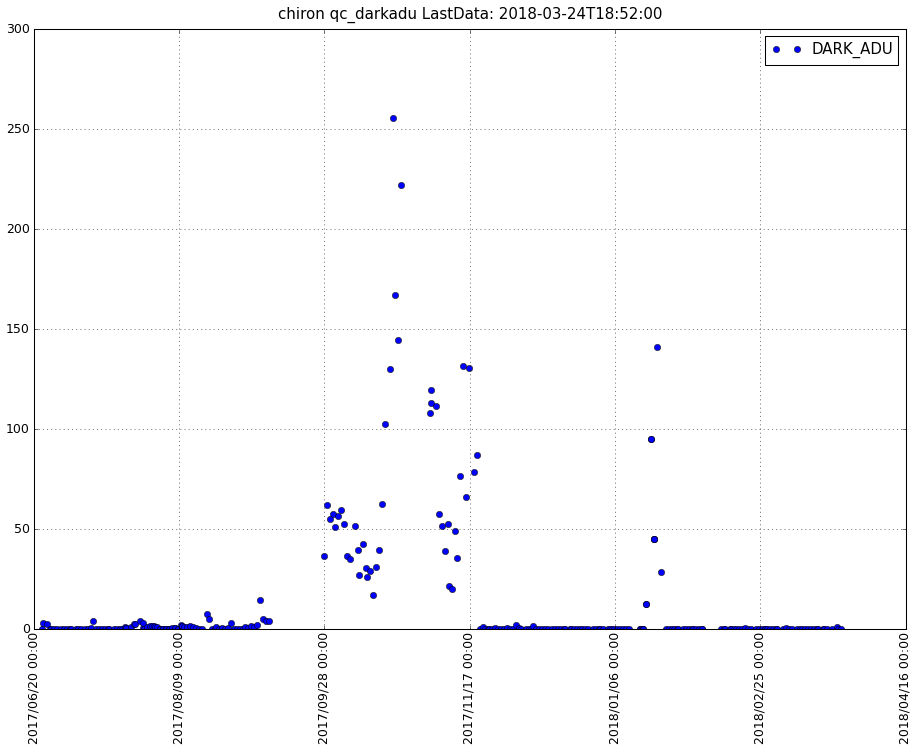Select the data point near 222
This screenshot has width=918, height=752.
402,186
